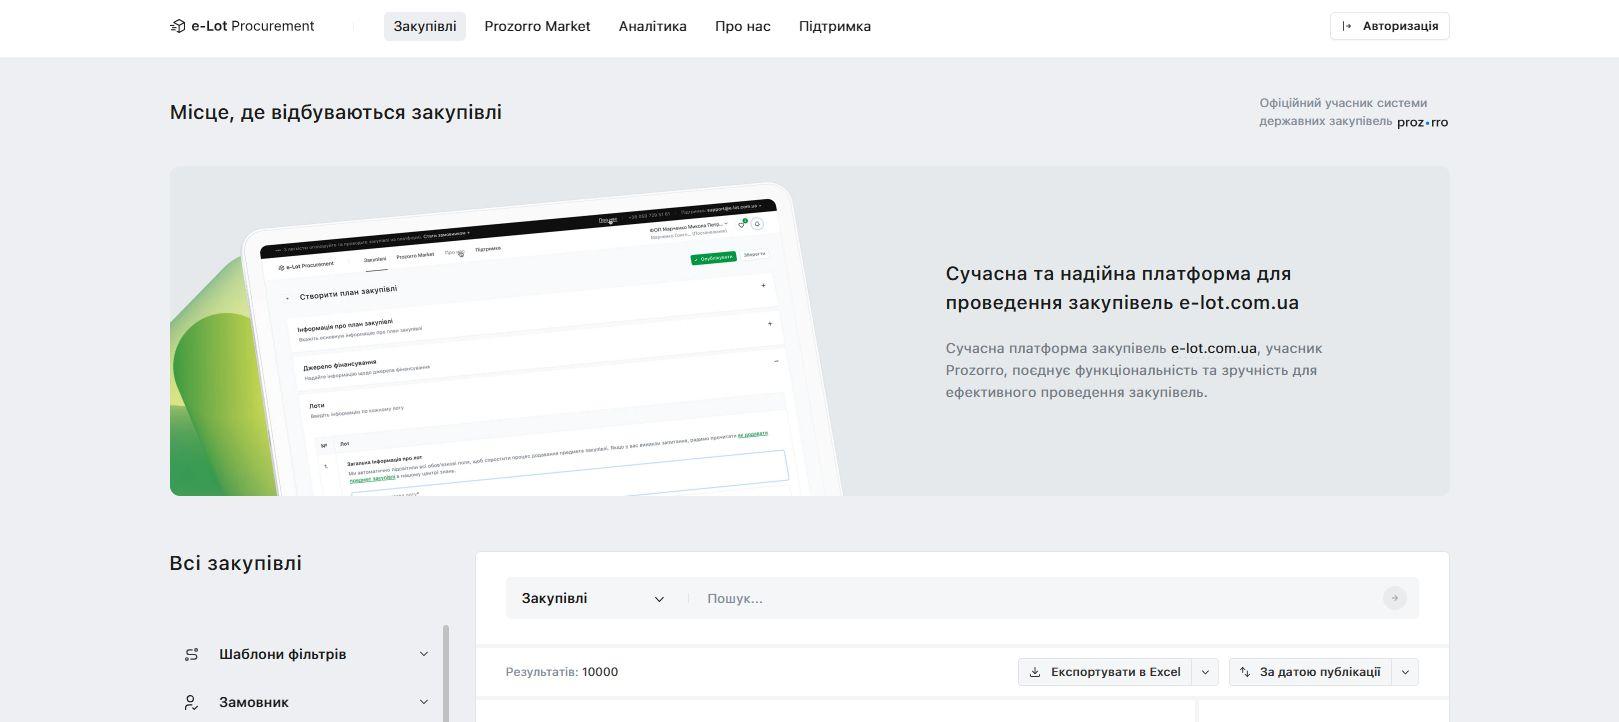Open the e-lot.com.ua link in description
The width and height of the screenshot is (1619, 722).
pos(1213,348)
